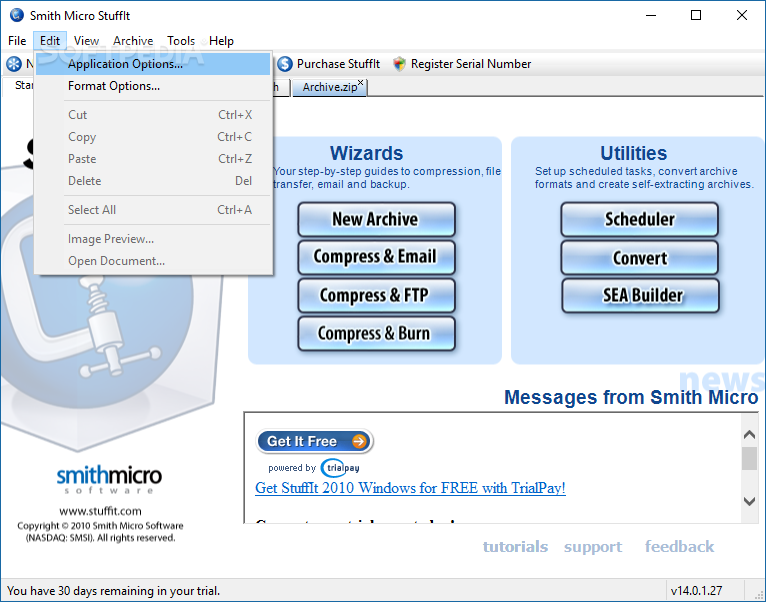The image size is (766, 602).
Task: Close the open Edit menu
Action: (50, 41)
